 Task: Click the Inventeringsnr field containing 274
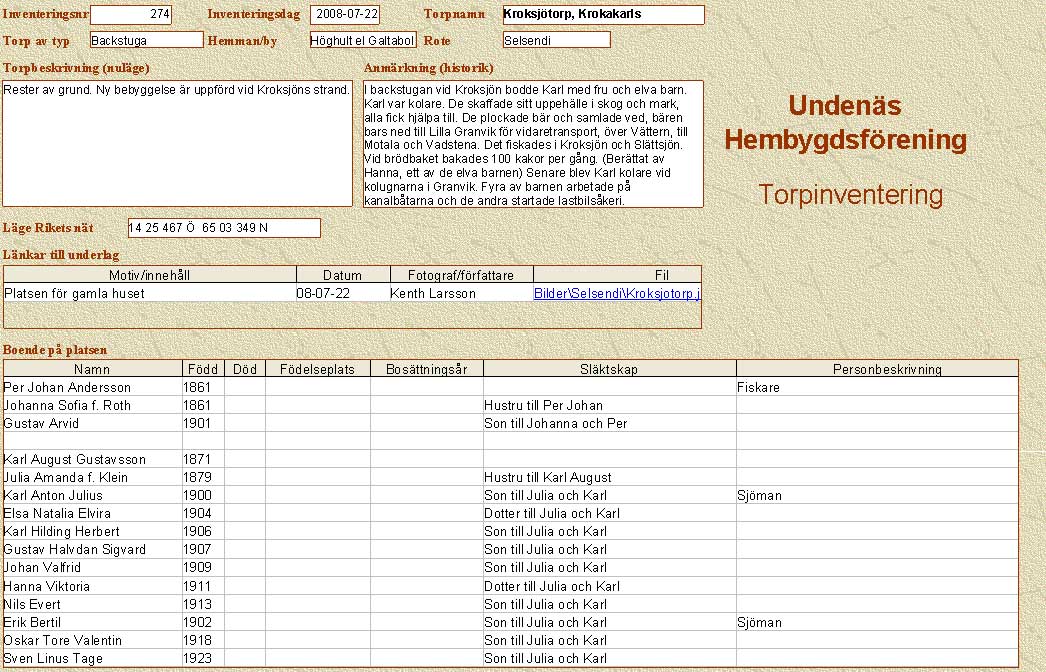point(131,15)
